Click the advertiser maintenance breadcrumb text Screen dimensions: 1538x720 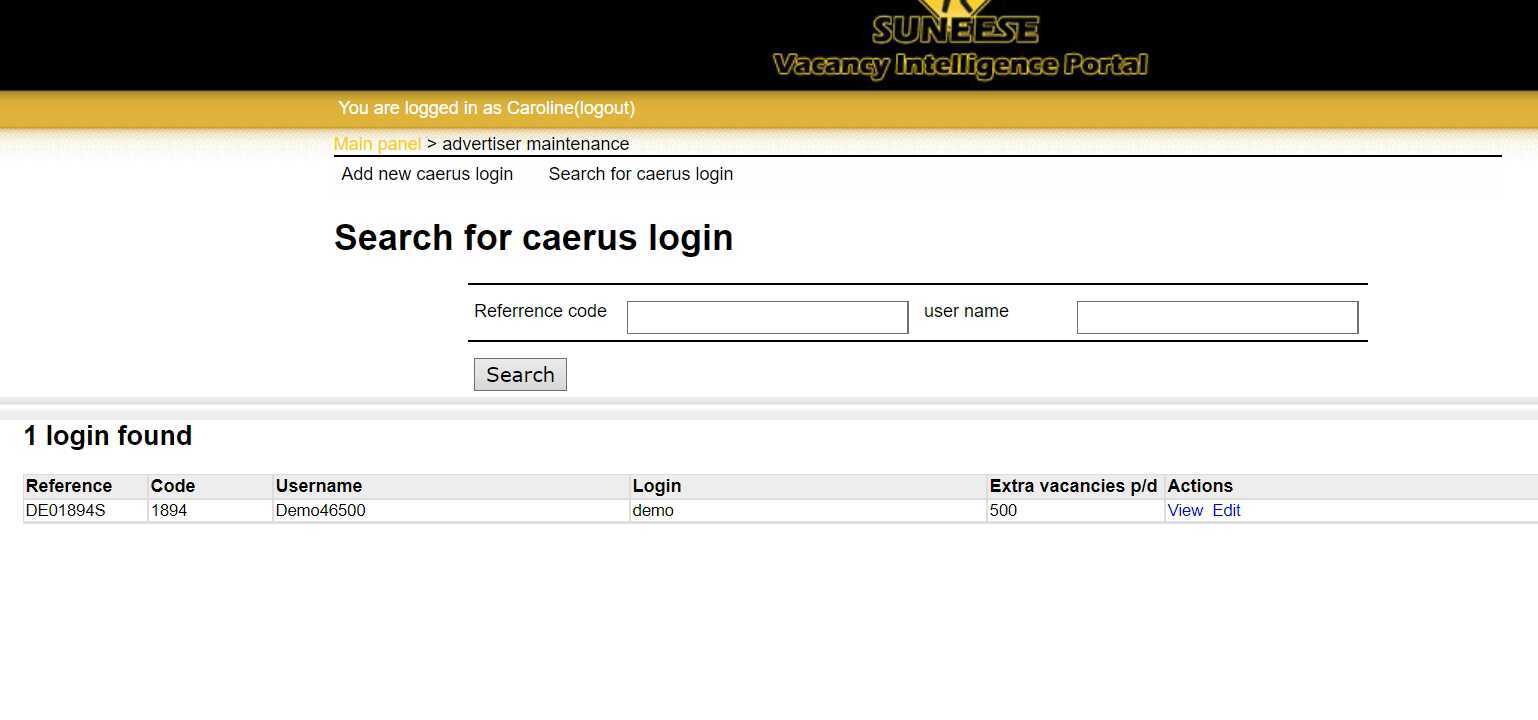pyautogui.click(x=536, y=143)
